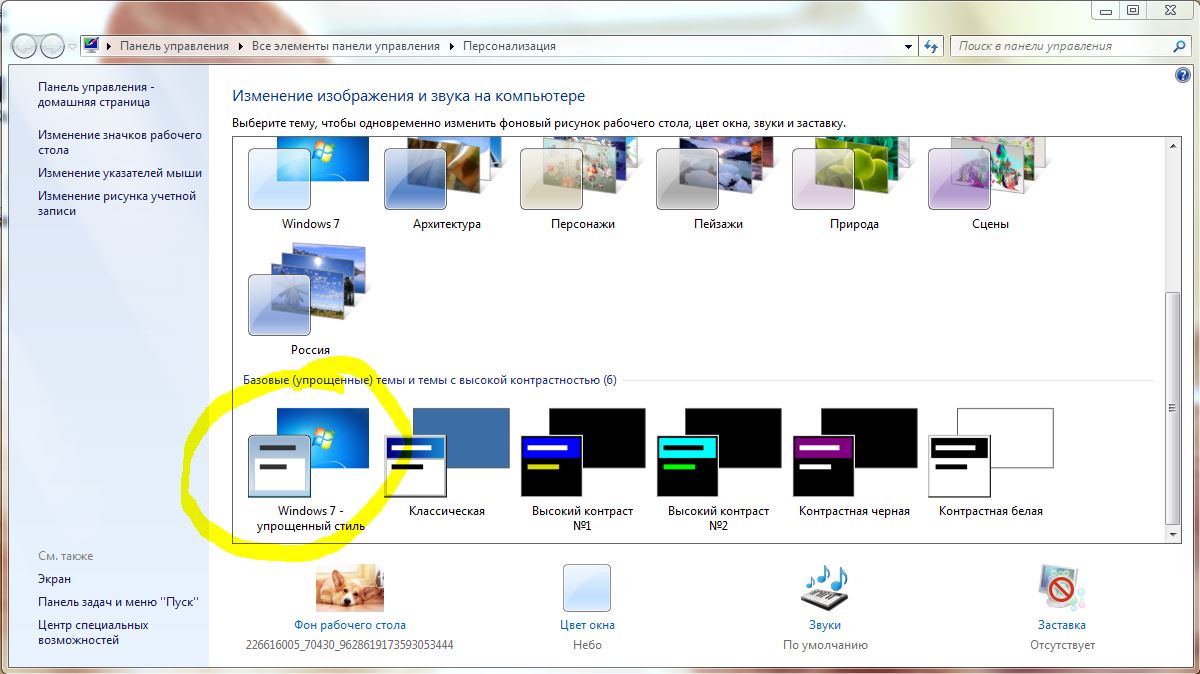The image size is (1200, 674).
Task: Open the Звуки notes icon
Action: [825, 587]
